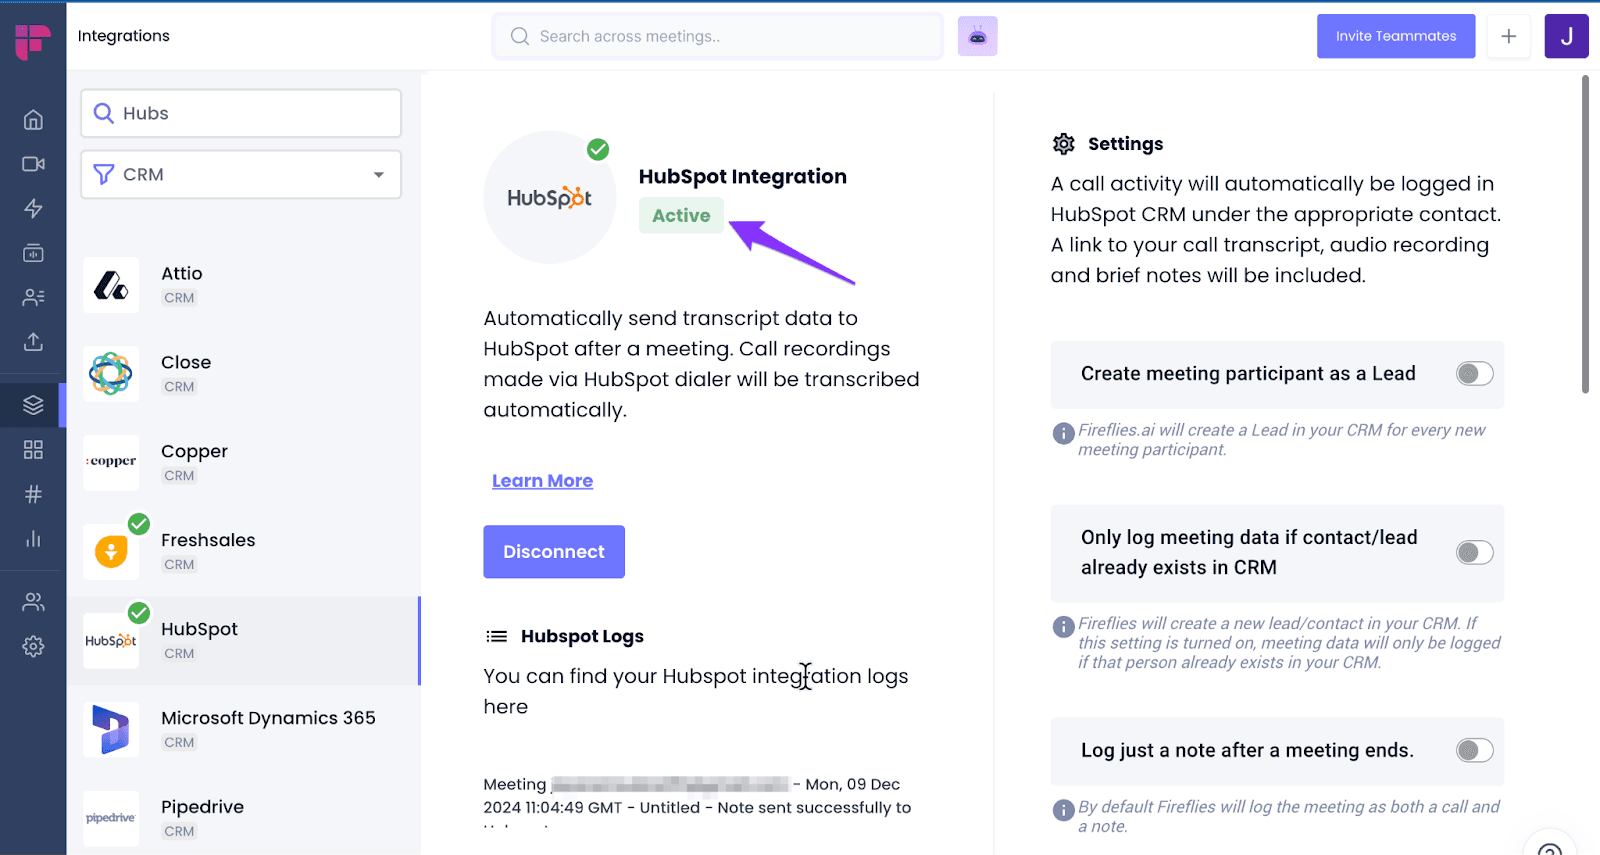This screenshot has width=1600, height=855.
Task: Open the Team members sidebar icon
Action: pyautogui.click(x=33, y=602)
